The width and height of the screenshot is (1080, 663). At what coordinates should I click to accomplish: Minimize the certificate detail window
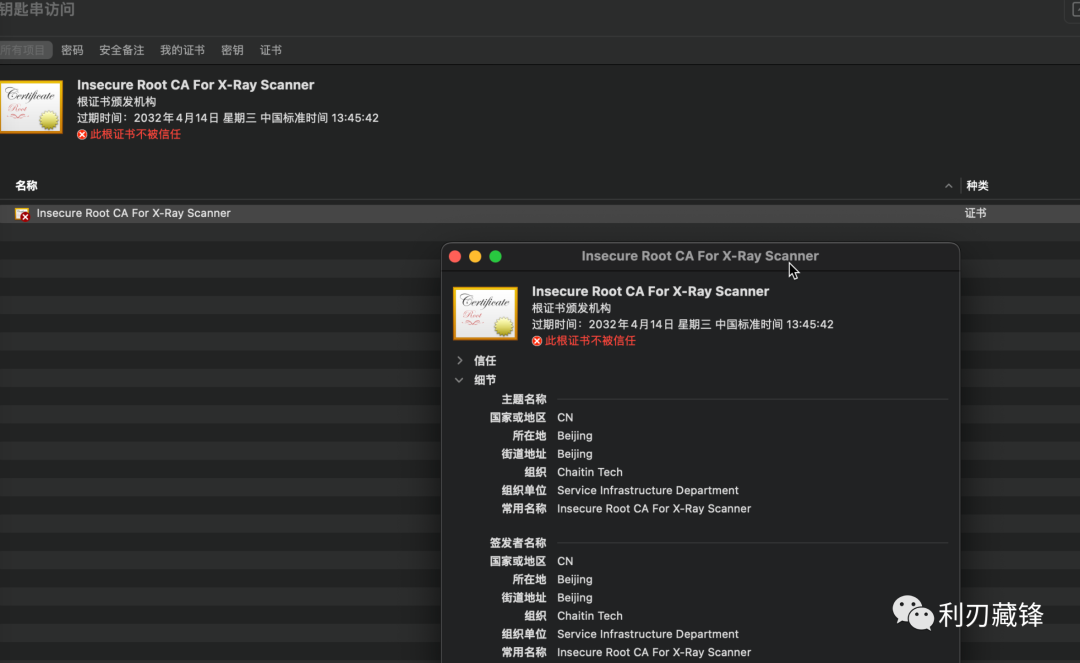coord(475,257)
